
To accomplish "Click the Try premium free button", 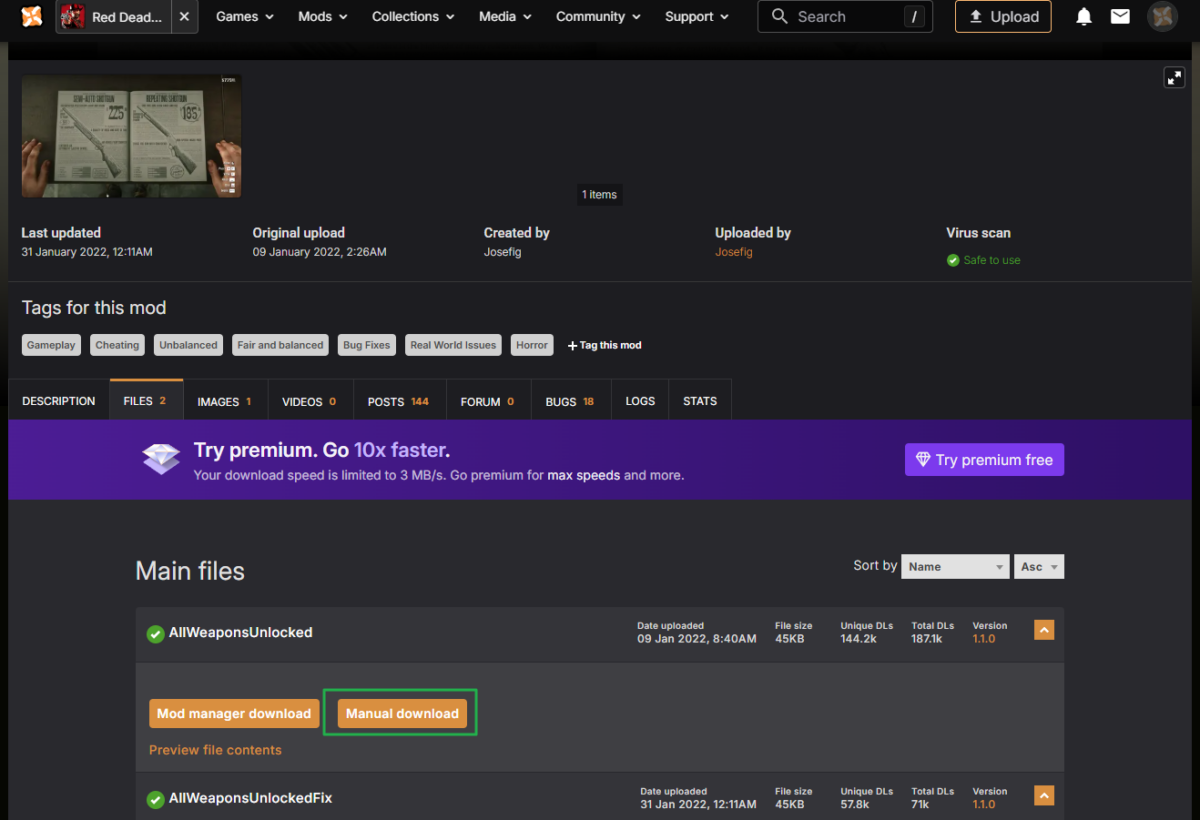I will coord(984,460).
